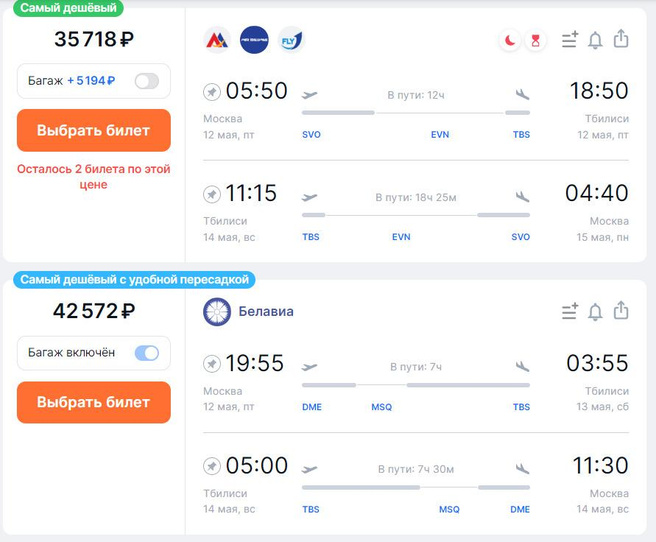
Task: Share the Belavia ticket
Action: [x=621, y=312]
